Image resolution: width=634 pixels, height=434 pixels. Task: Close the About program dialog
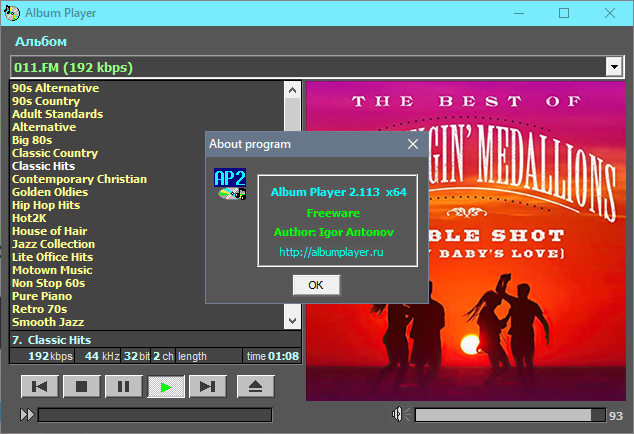click(x=413, y=144)
